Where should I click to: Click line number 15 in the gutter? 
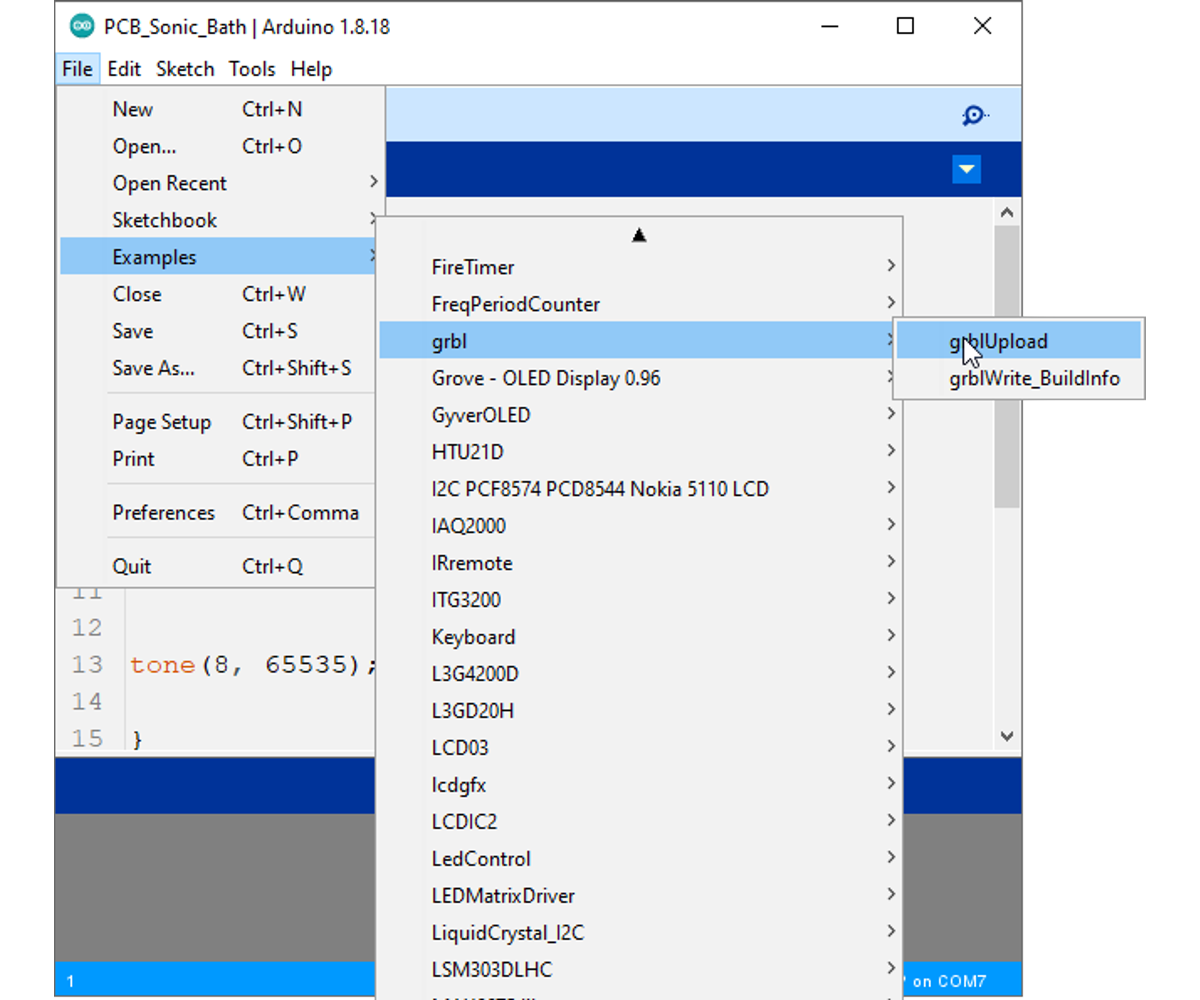pos(87,739)
